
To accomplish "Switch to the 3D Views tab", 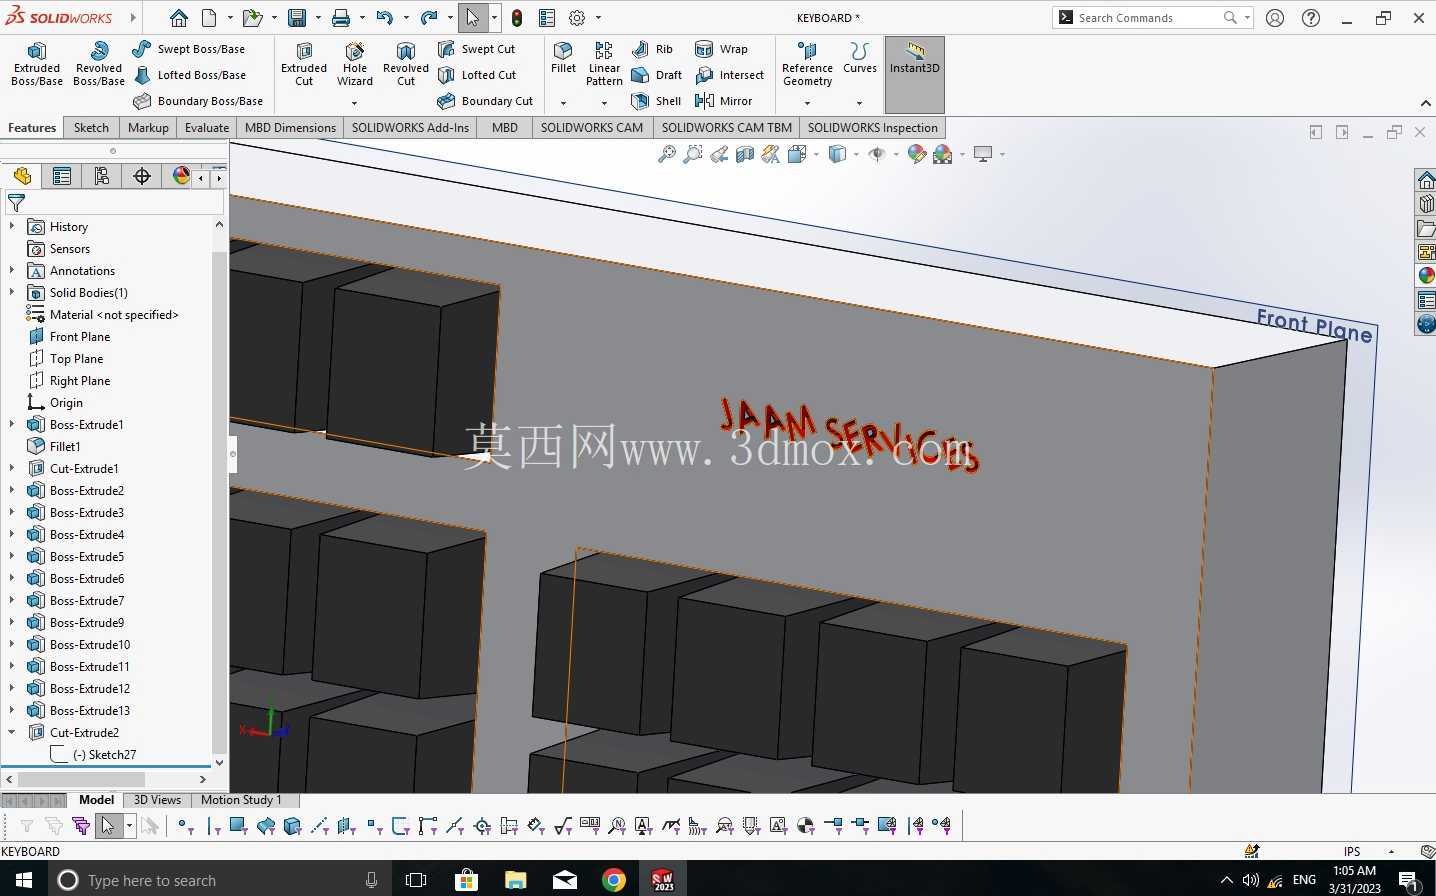I will point(157,800).
